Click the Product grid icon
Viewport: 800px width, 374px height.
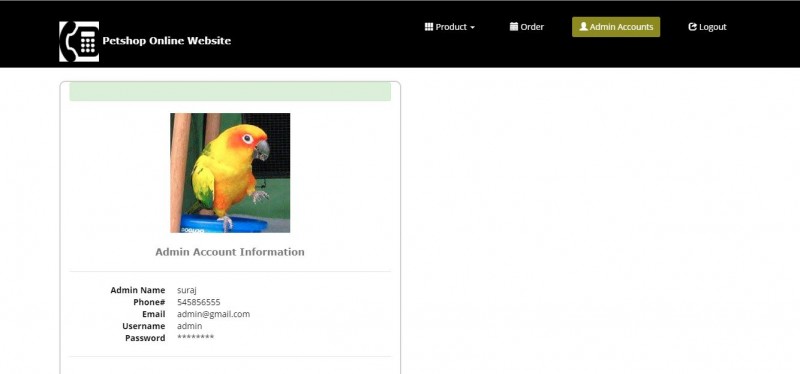click(x=429, y=27)
